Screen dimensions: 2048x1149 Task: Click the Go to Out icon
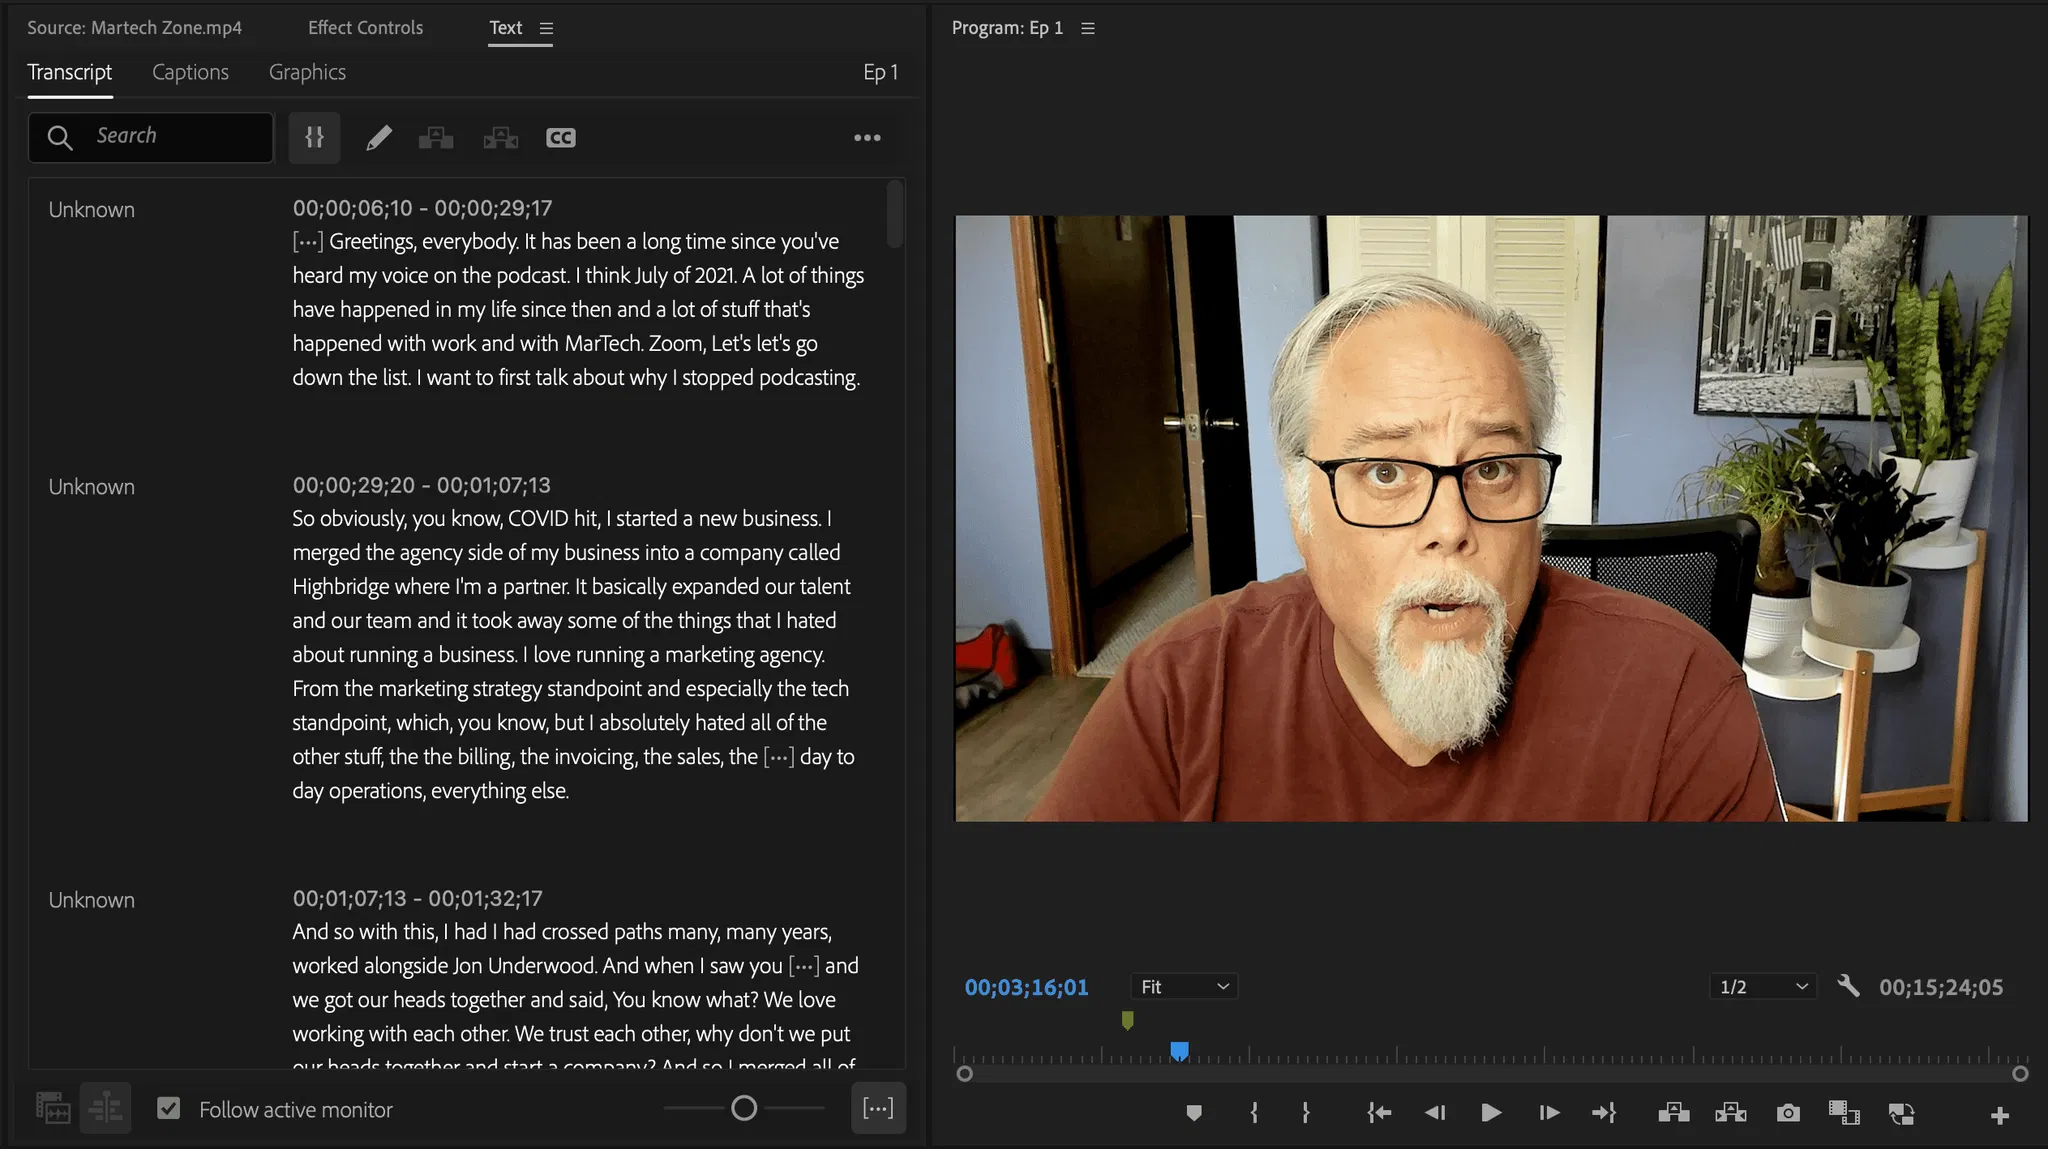[x=1605, y=1113]
